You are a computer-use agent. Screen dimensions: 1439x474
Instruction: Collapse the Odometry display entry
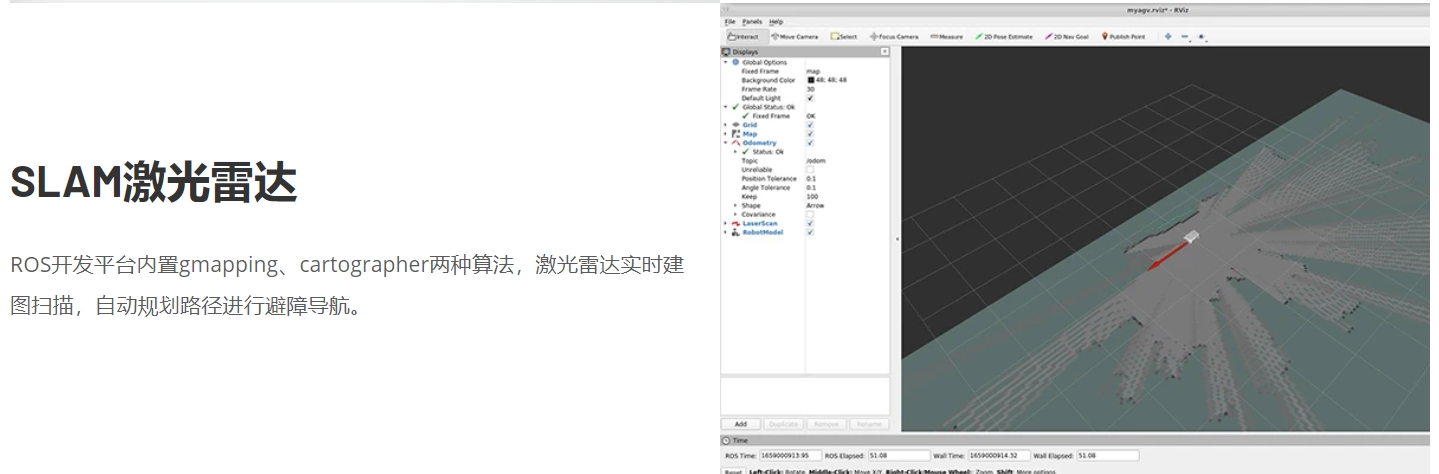(x=726, y=143)
